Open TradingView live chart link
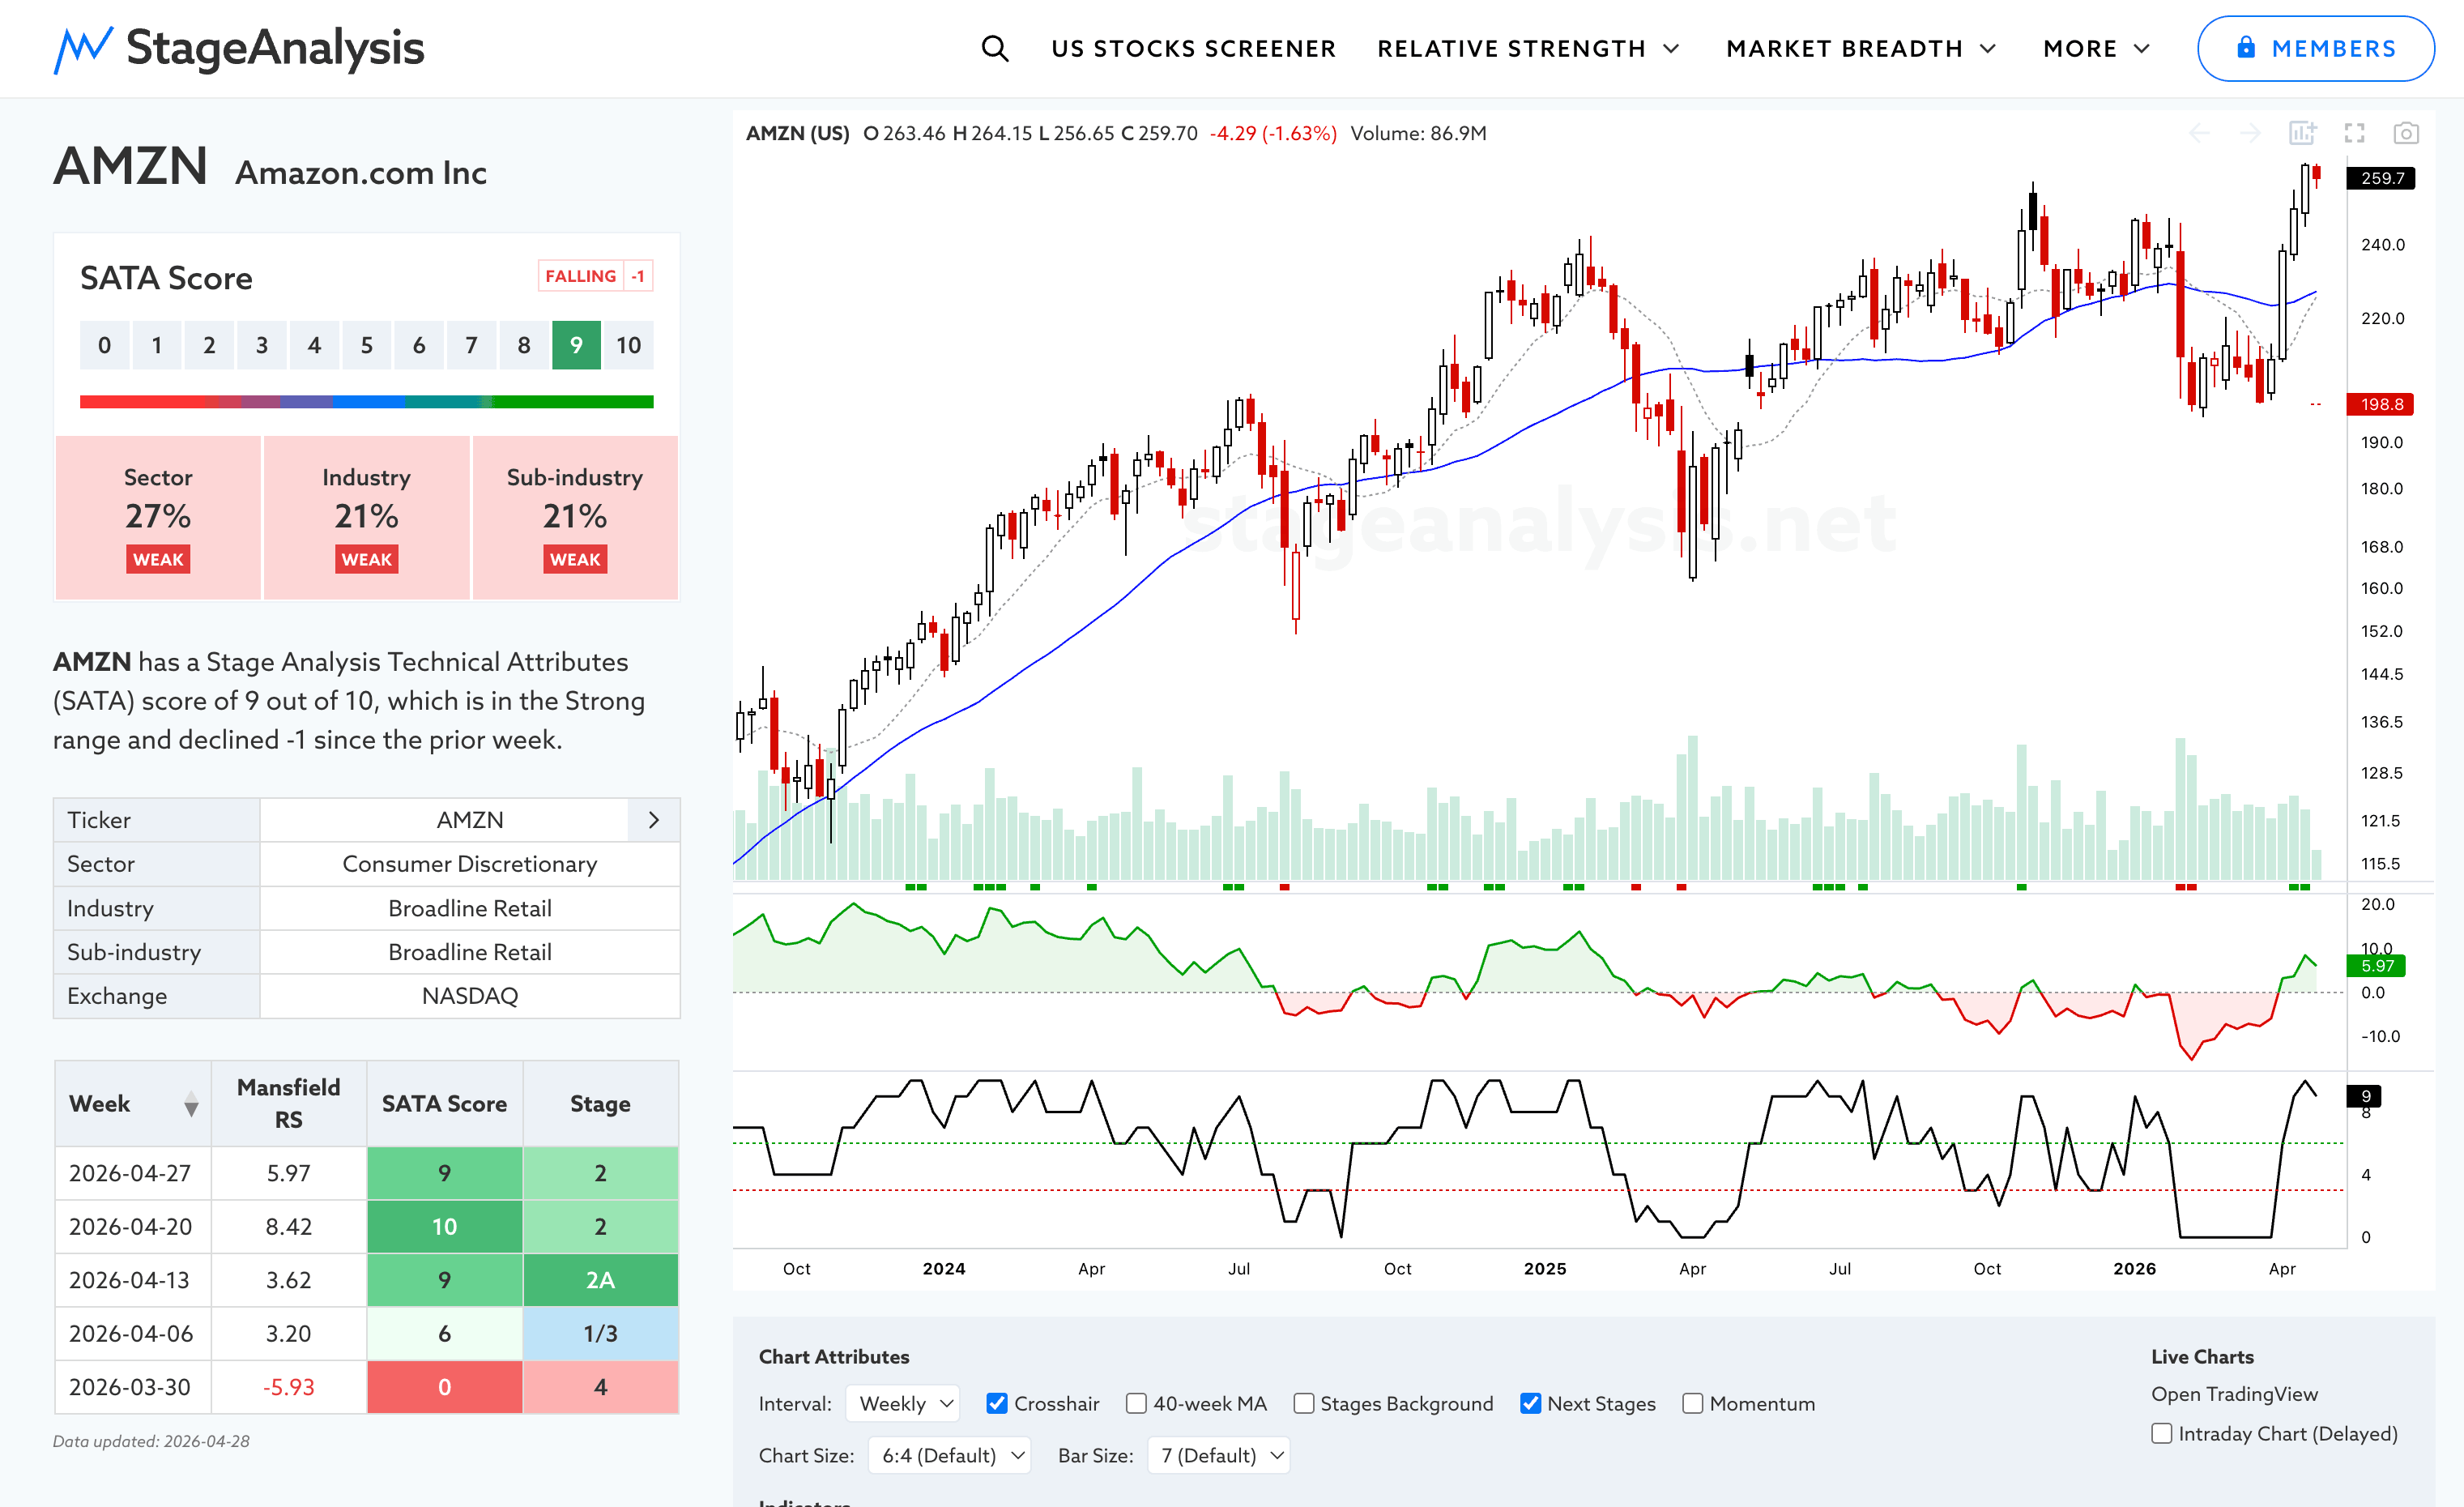The image size is (2464, 1507). tap(2234, 1393)
